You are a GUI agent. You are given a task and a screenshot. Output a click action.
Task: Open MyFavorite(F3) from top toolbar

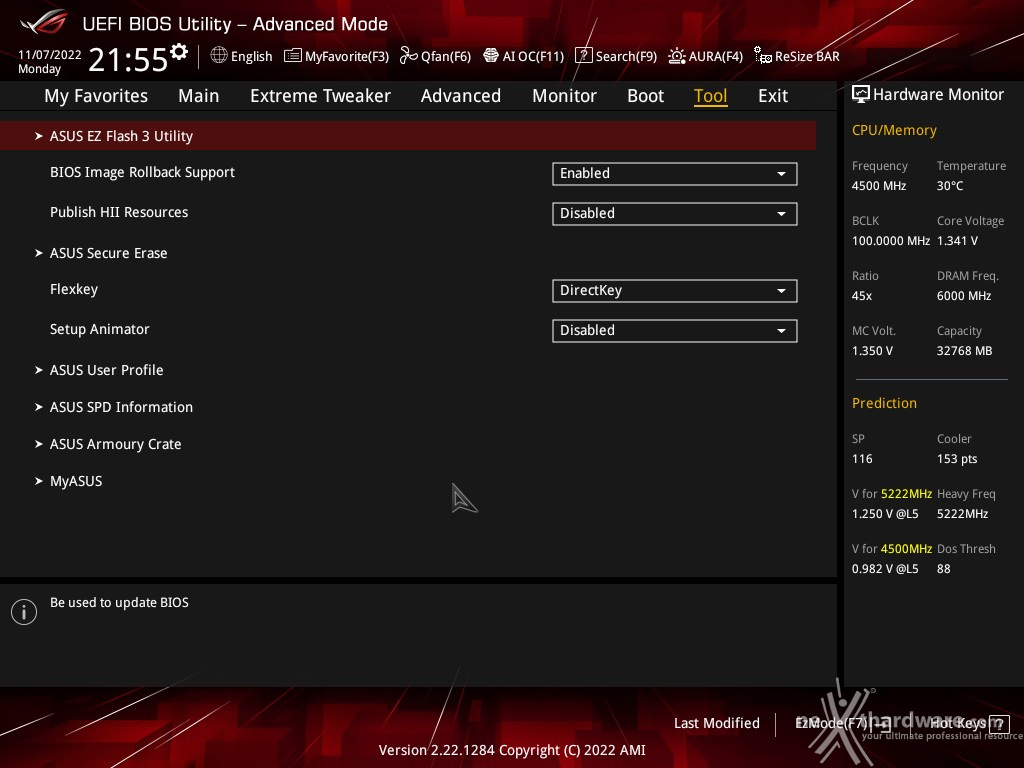click(336, 56)
